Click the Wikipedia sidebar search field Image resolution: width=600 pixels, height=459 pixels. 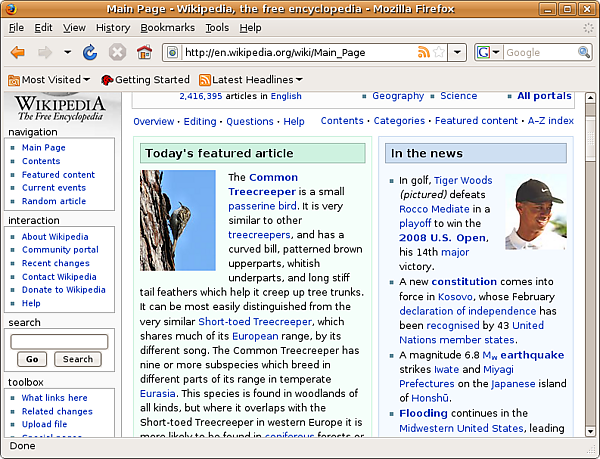click(59, 342)
